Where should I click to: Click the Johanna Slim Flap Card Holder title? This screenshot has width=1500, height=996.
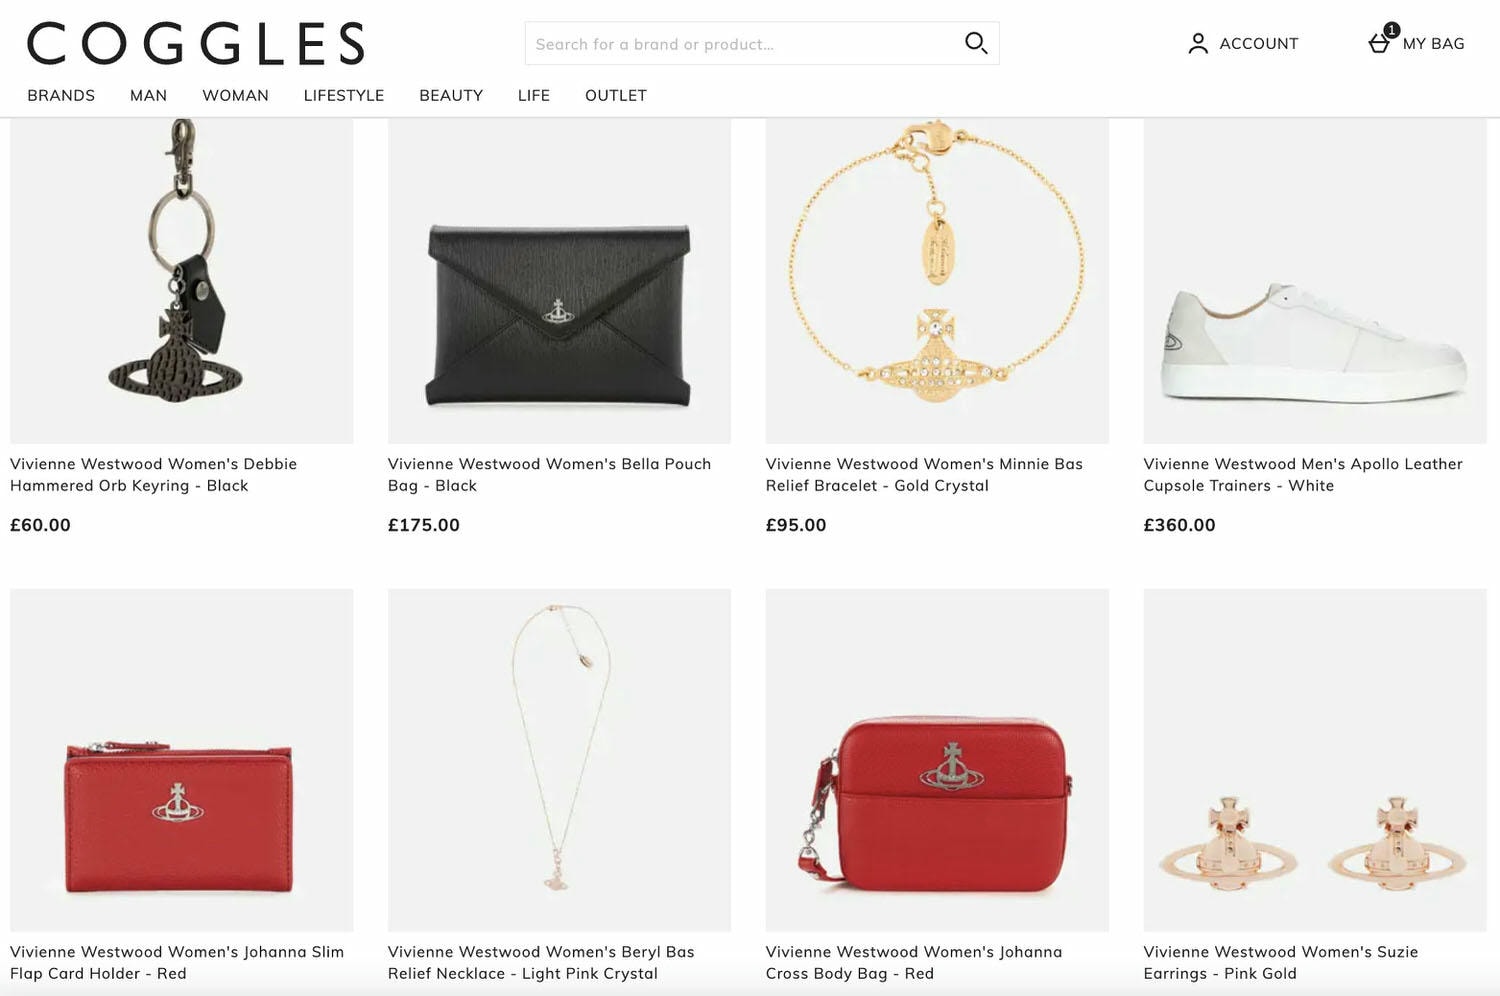point(177,962)
